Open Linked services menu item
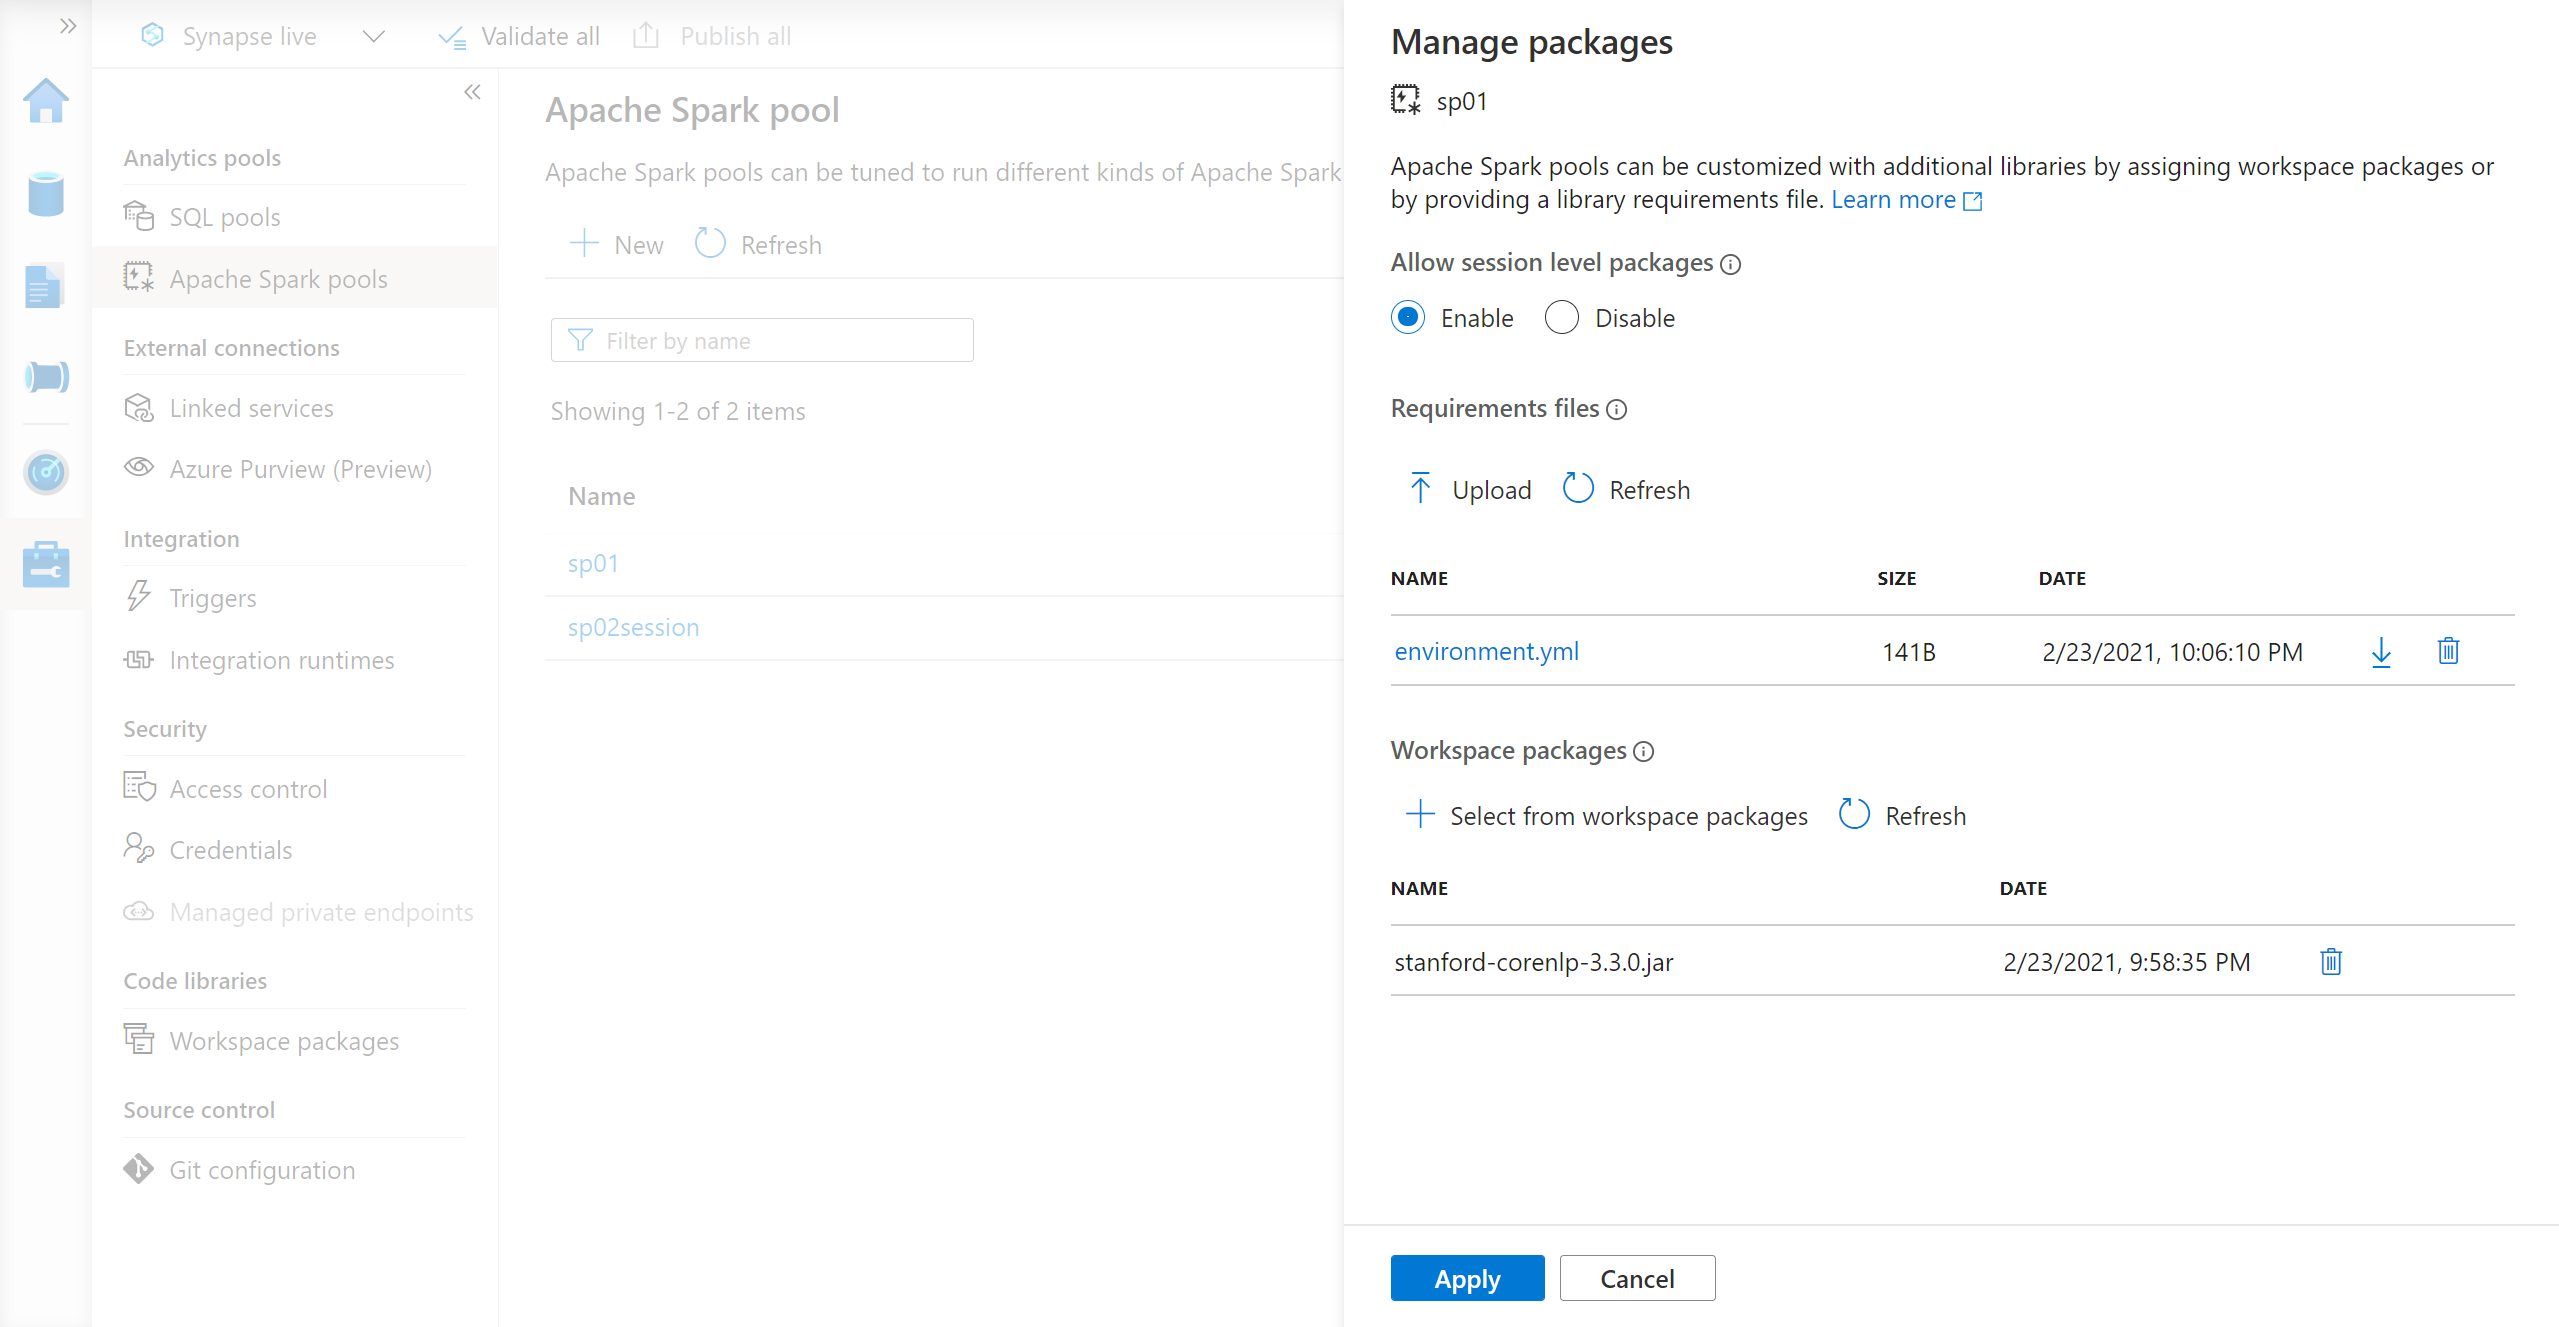This screenshot has width=2559, height=1327. pyautogui.click(x=251, y=408)
